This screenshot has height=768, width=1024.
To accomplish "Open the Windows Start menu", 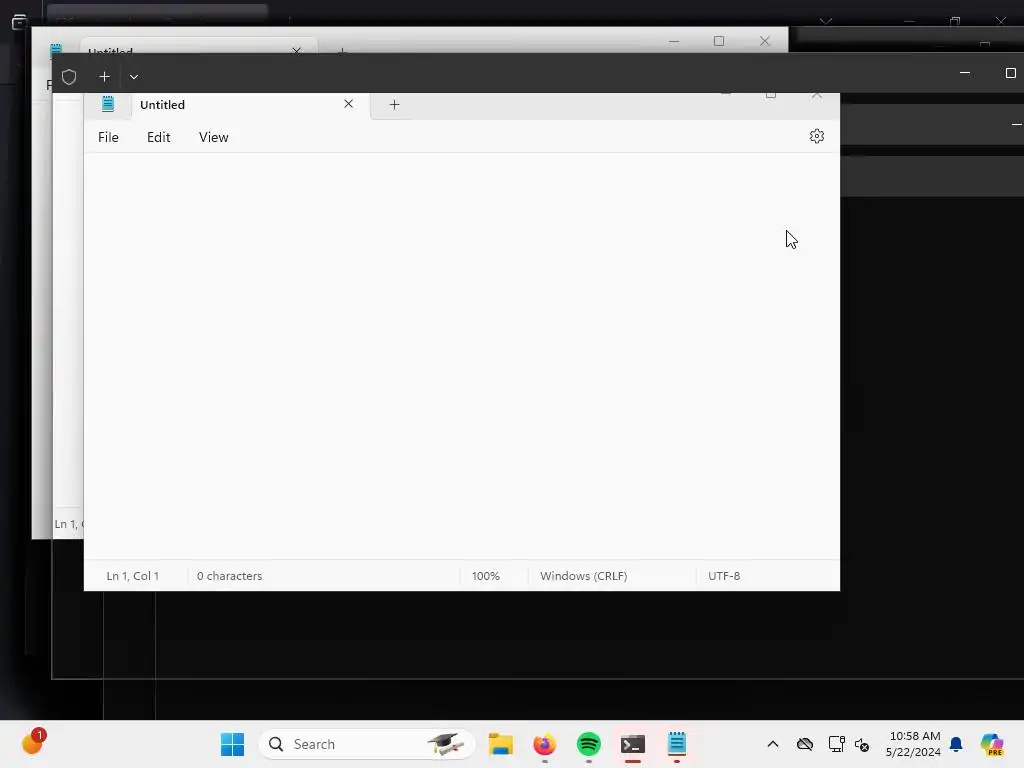I will pyautogui.click(x=232, y=744).
